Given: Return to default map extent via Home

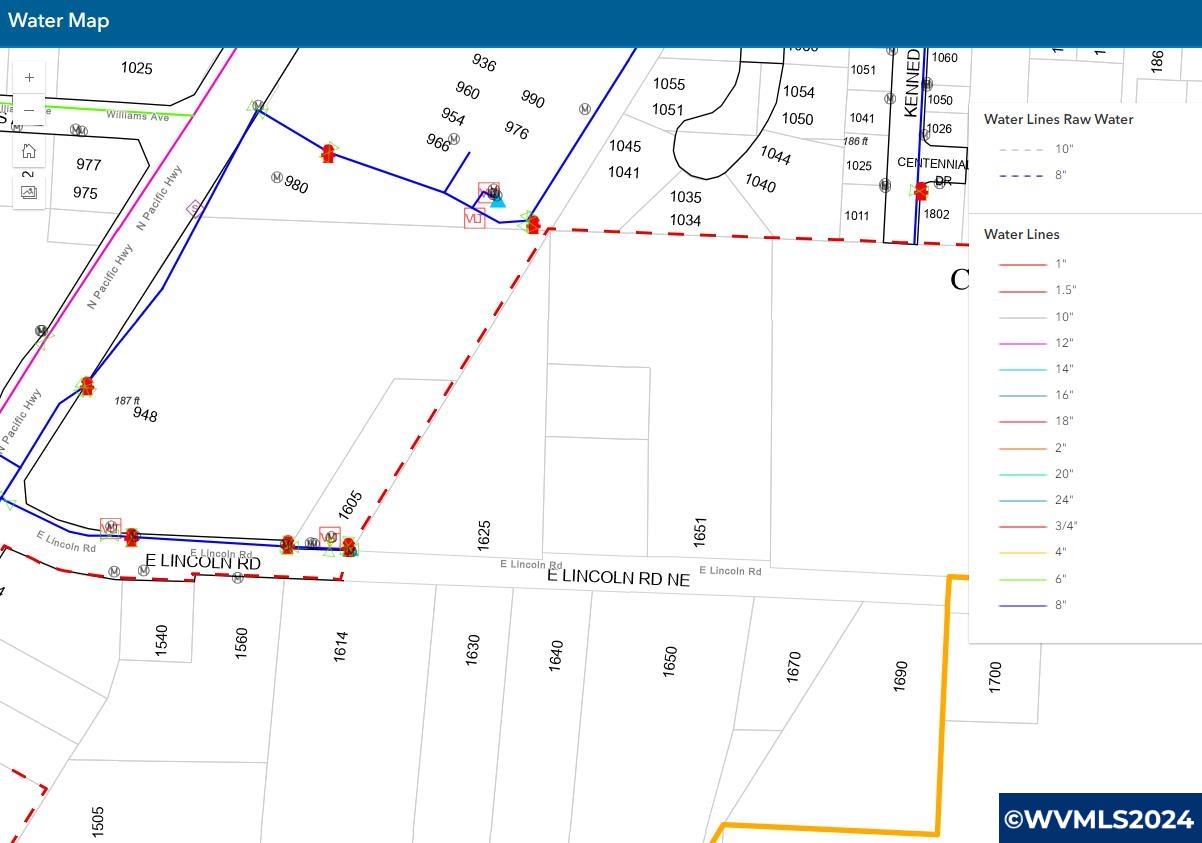Looking at the screenshot, I should (29, 151).
